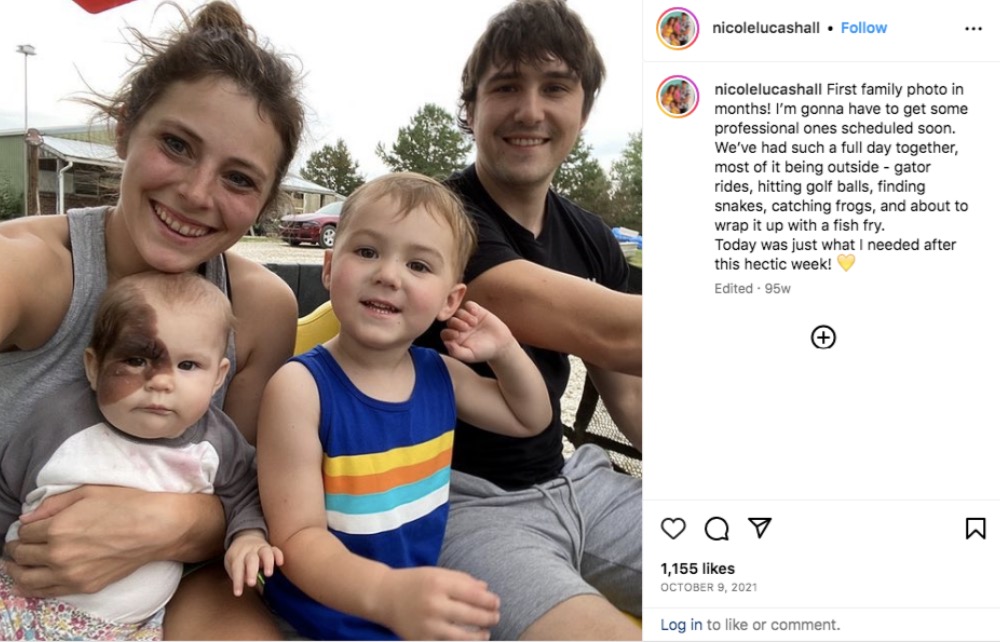The width and height of the screenshot is (1000, 642).
Task: Click the Edited label under the caption
Action: click(733, 289)
